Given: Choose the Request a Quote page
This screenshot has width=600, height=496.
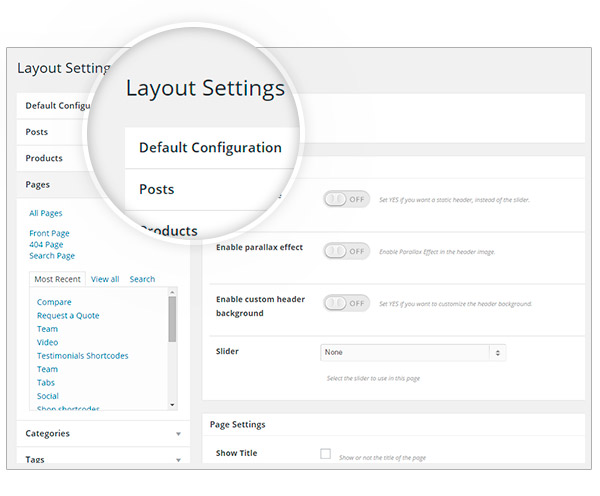Looking at the screenshot, I should coord(68,315).
